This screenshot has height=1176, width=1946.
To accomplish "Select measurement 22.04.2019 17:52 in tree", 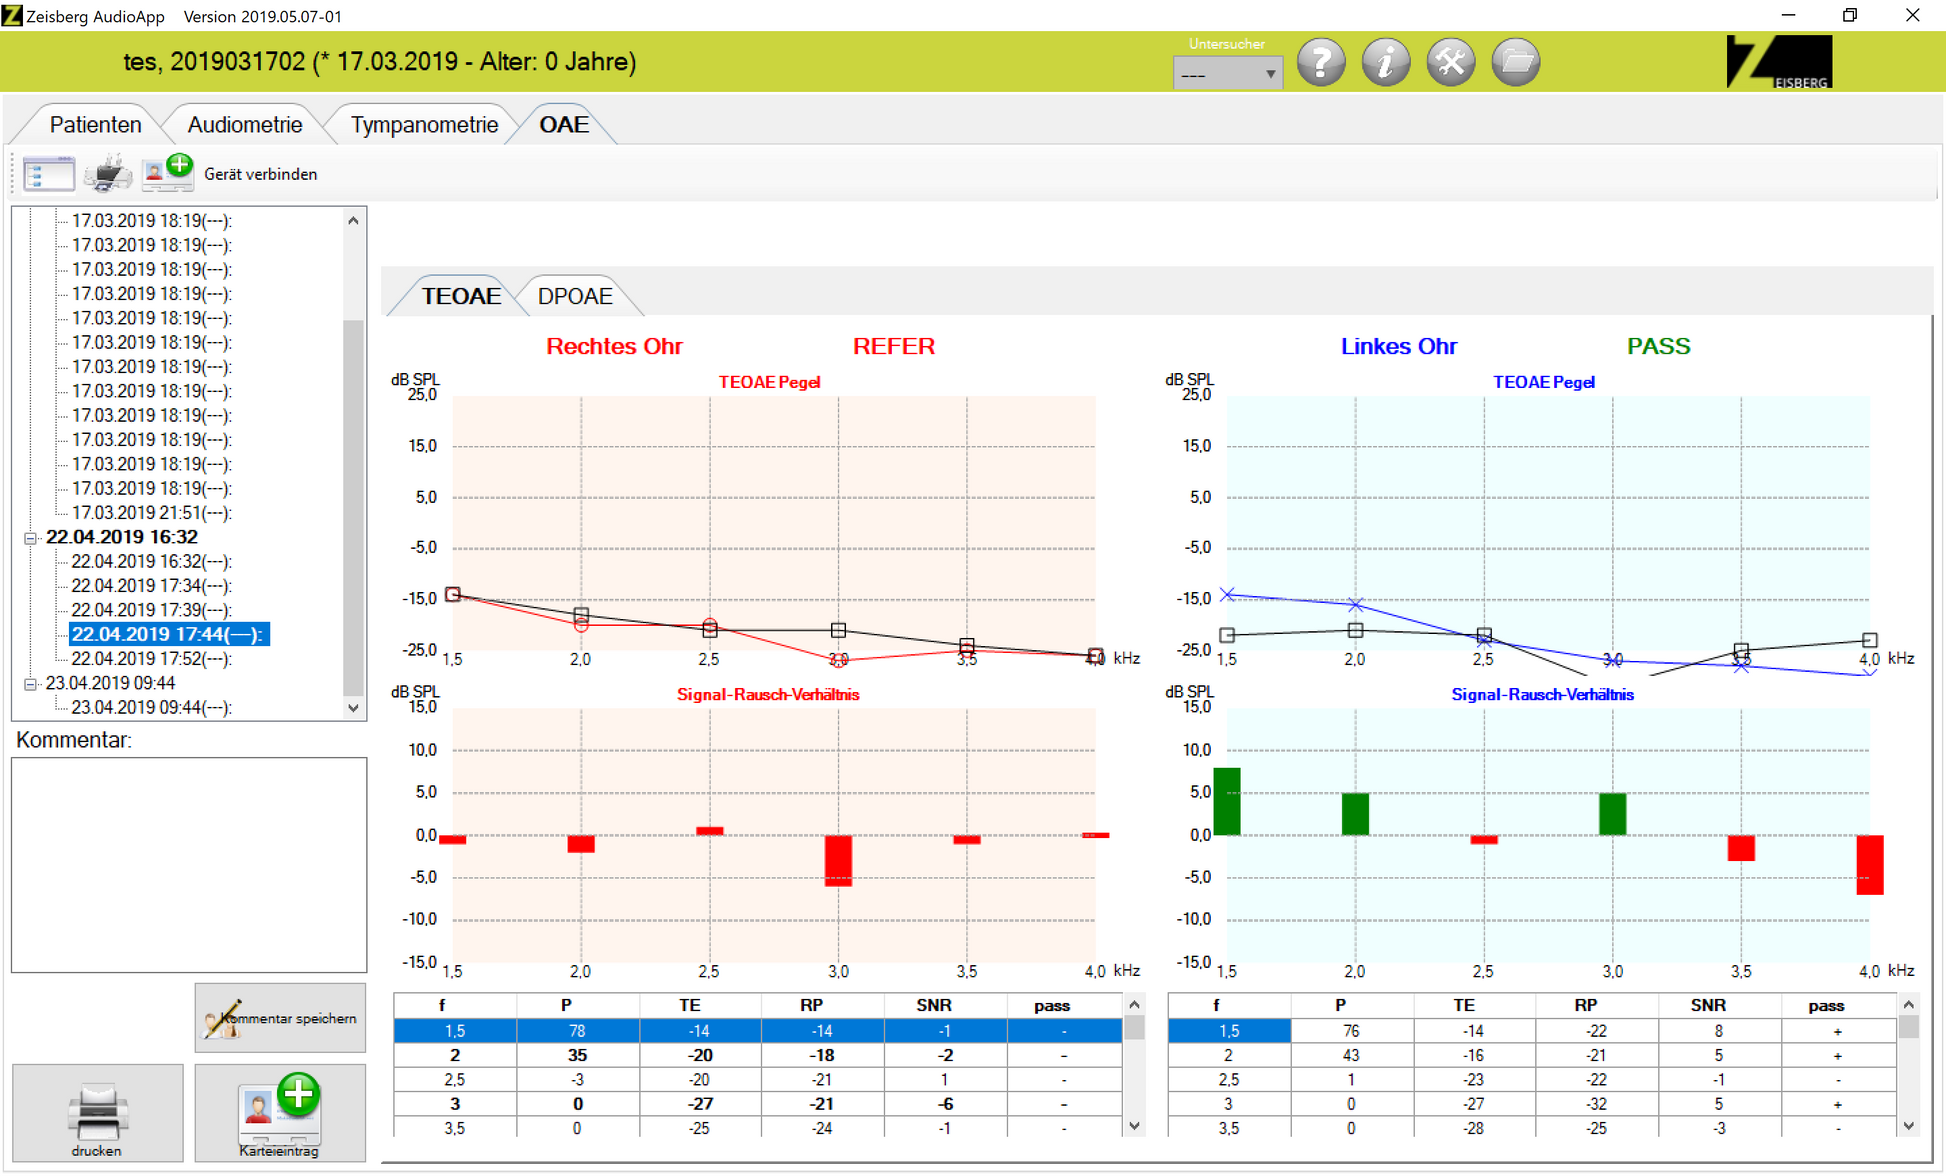I will (x=151, y=659).
